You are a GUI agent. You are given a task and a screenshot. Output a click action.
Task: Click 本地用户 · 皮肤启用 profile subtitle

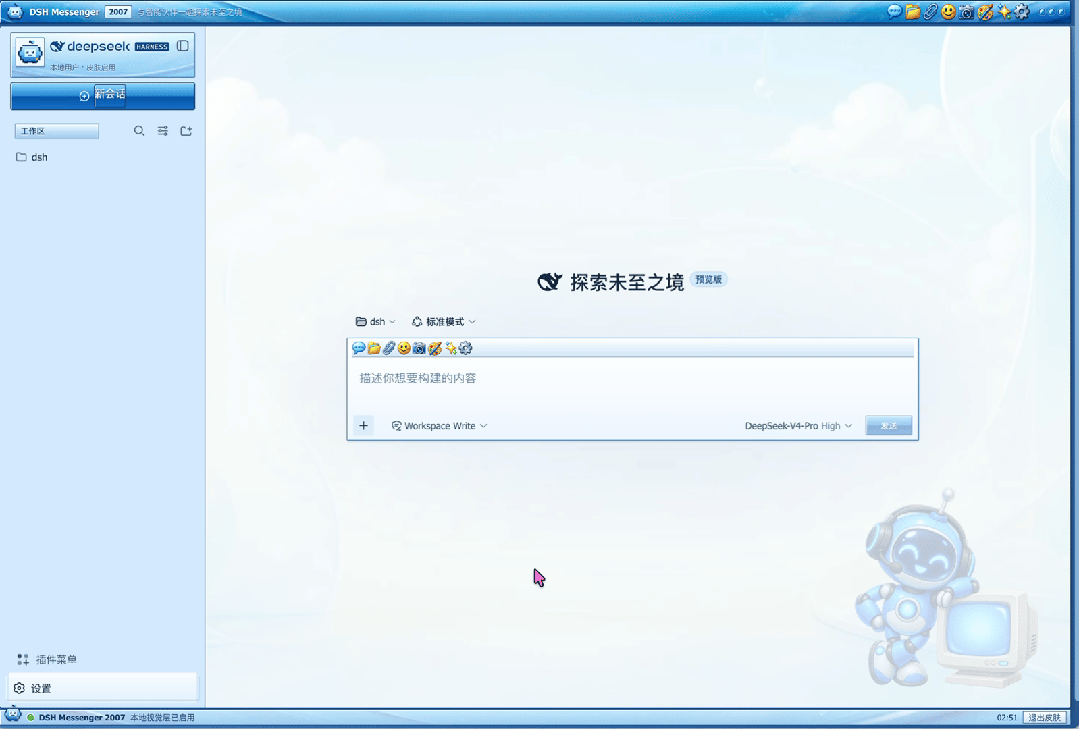[83, 67]
